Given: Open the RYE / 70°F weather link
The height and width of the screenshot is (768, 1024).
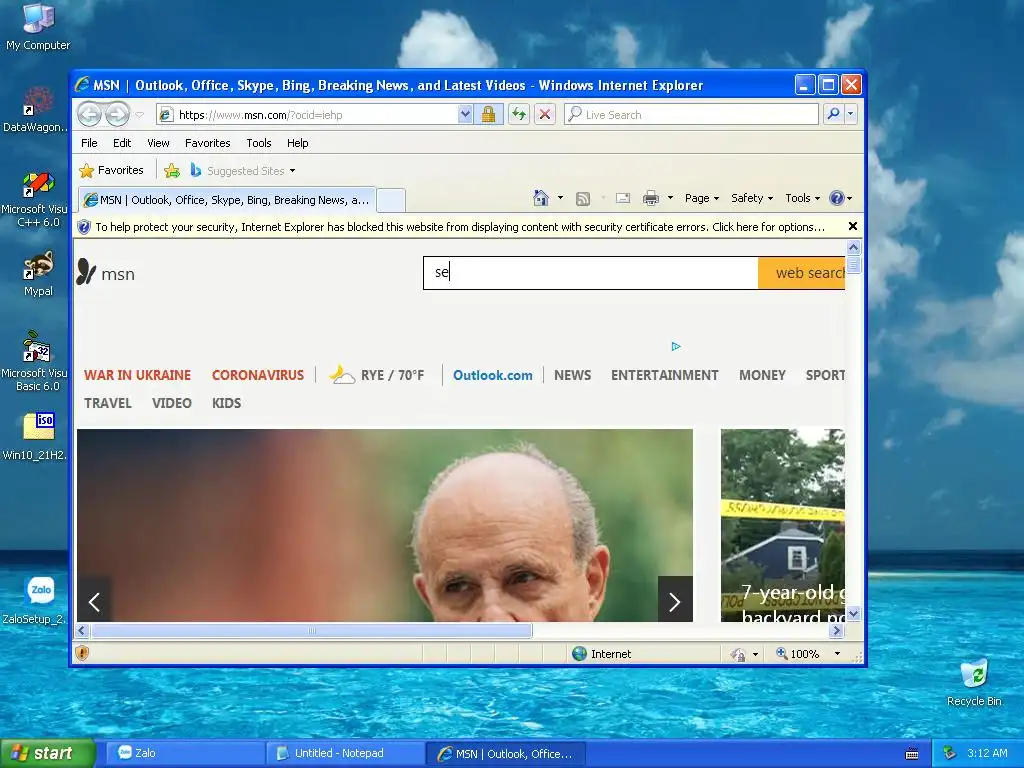Looking at the screenshot, I should click(x=376, y=375).
